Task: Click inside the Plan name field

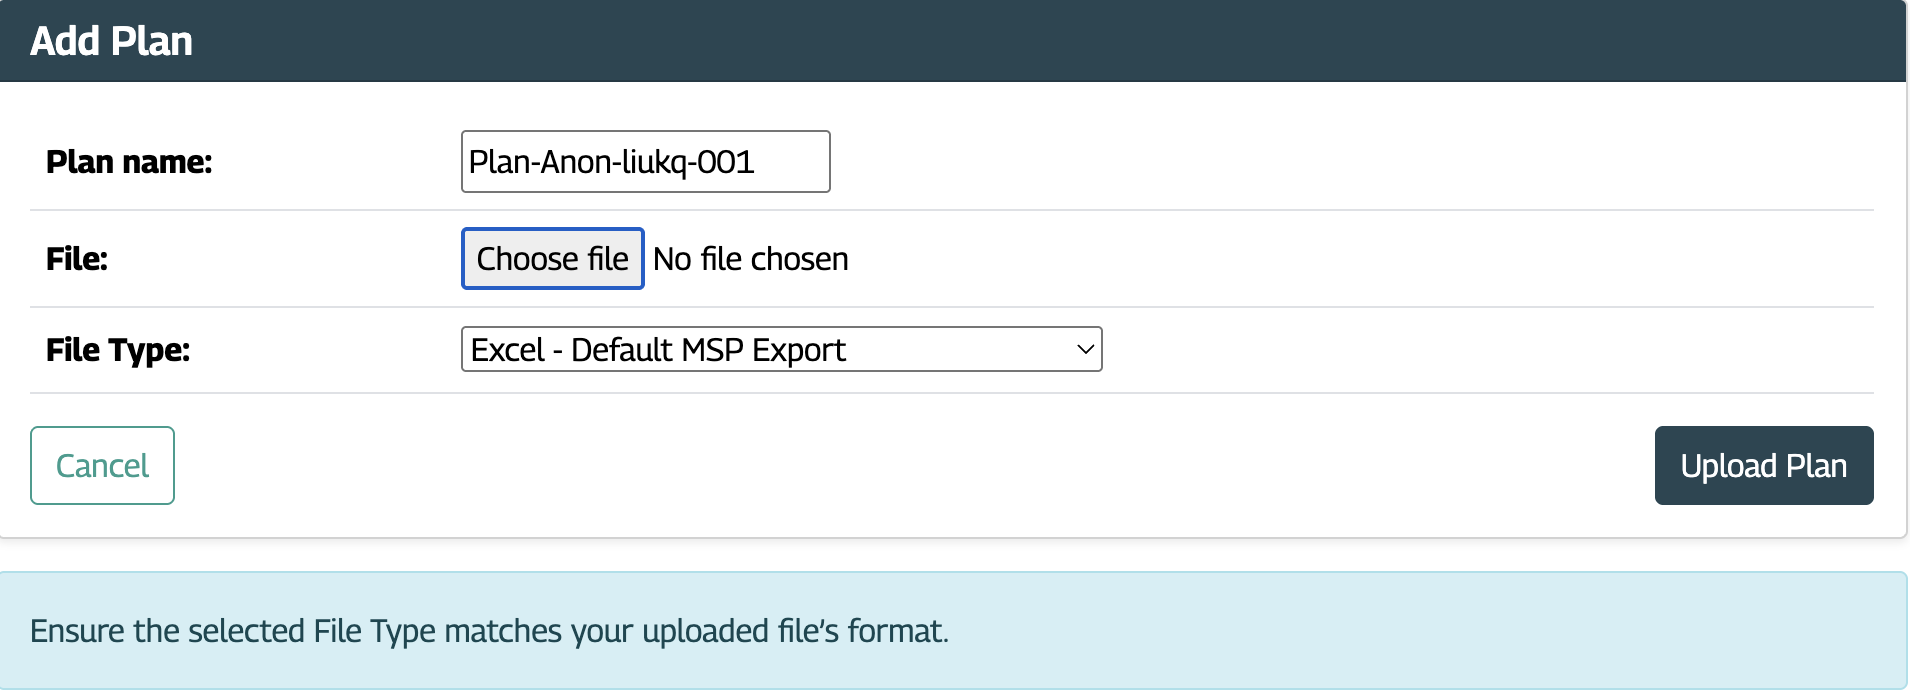Action: pos(645,161)
